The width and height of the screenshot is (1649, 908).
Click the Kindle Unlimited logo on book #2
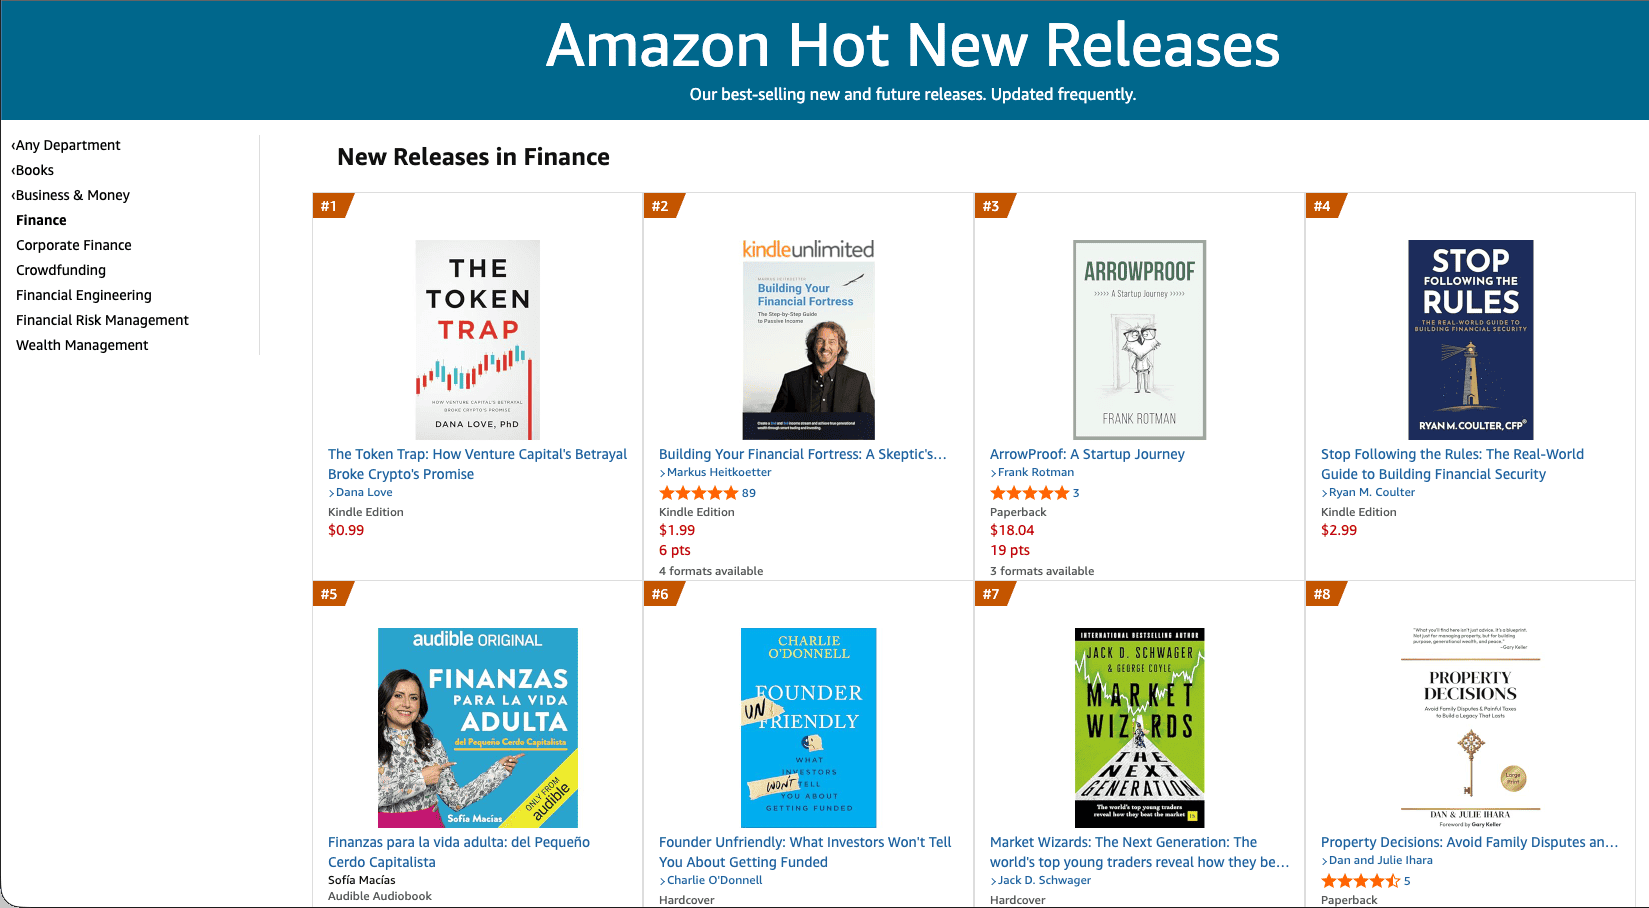click(807, 247)
